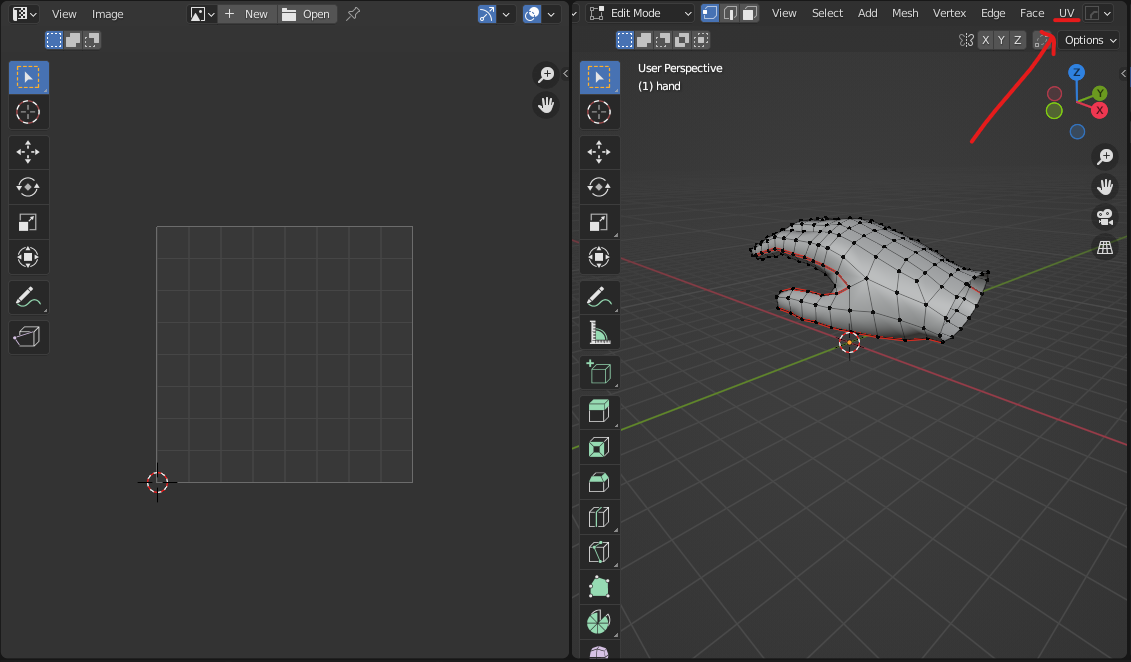This screenshot has height=662, width=1131.
Task: Choose the Add Cube tool
Action: pyautogui.click(x=599, y=373)
